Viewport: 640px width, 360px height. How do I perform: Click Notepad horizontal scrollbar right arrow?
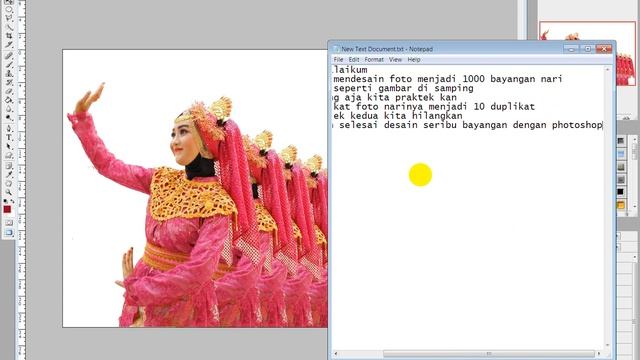coord(599,353)
